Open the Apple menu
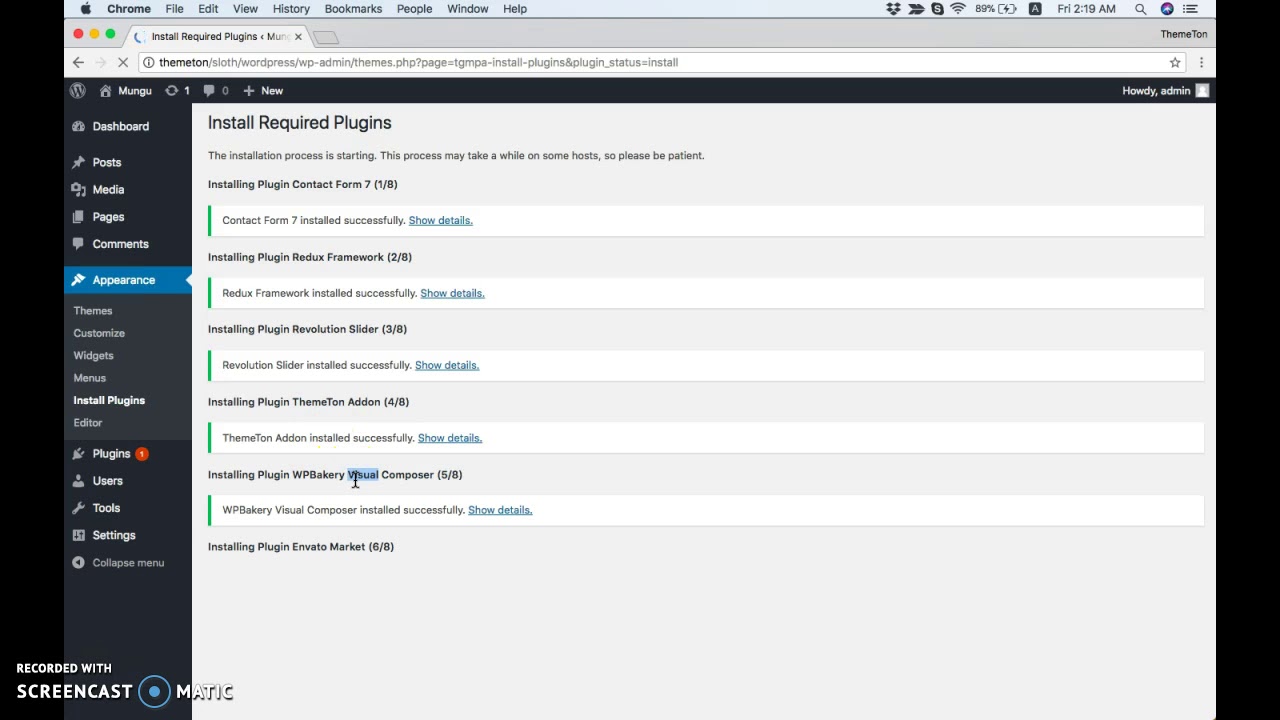Screen dimensions: 1280x720 tap(85, 9)
